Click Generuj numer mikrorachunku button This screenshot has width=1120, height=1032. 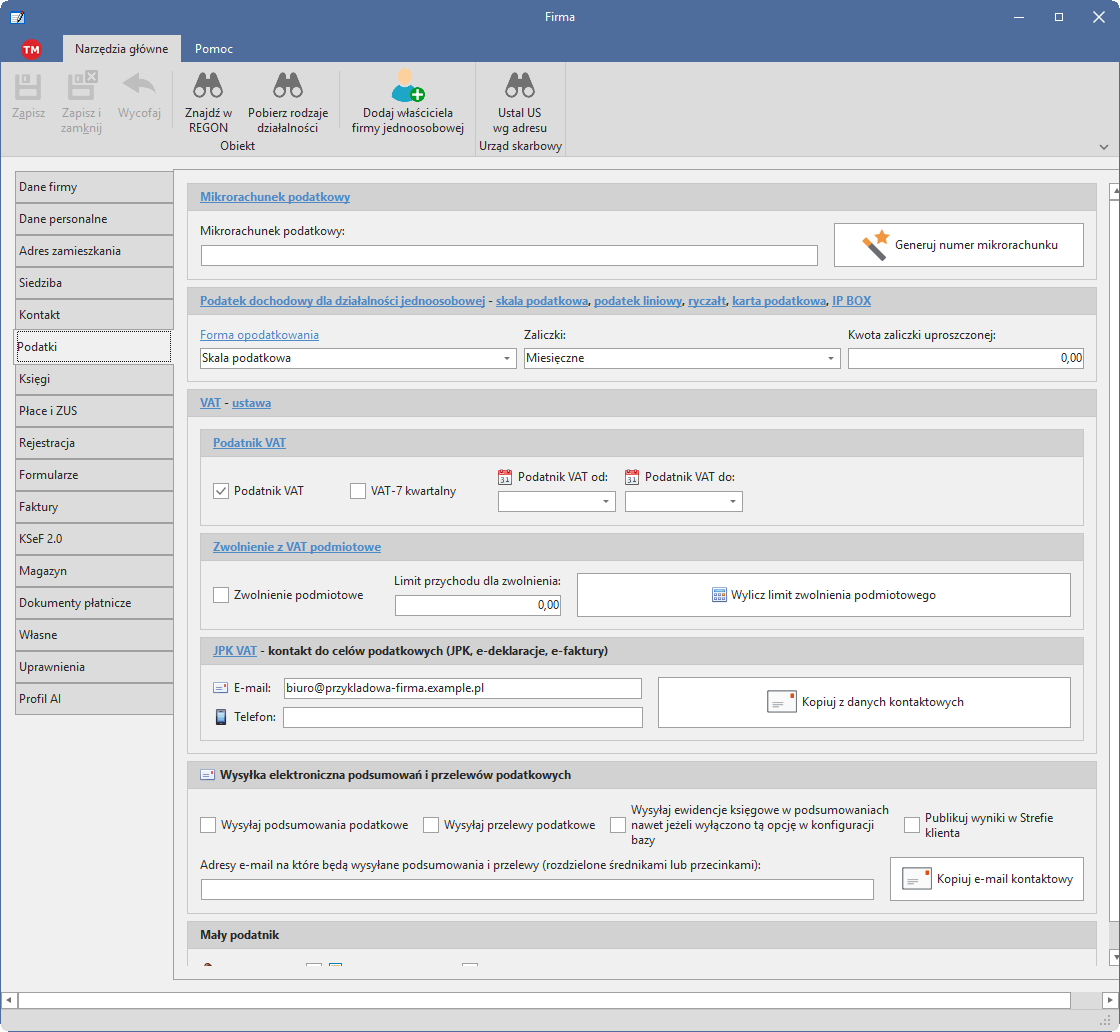coord(959,245)
